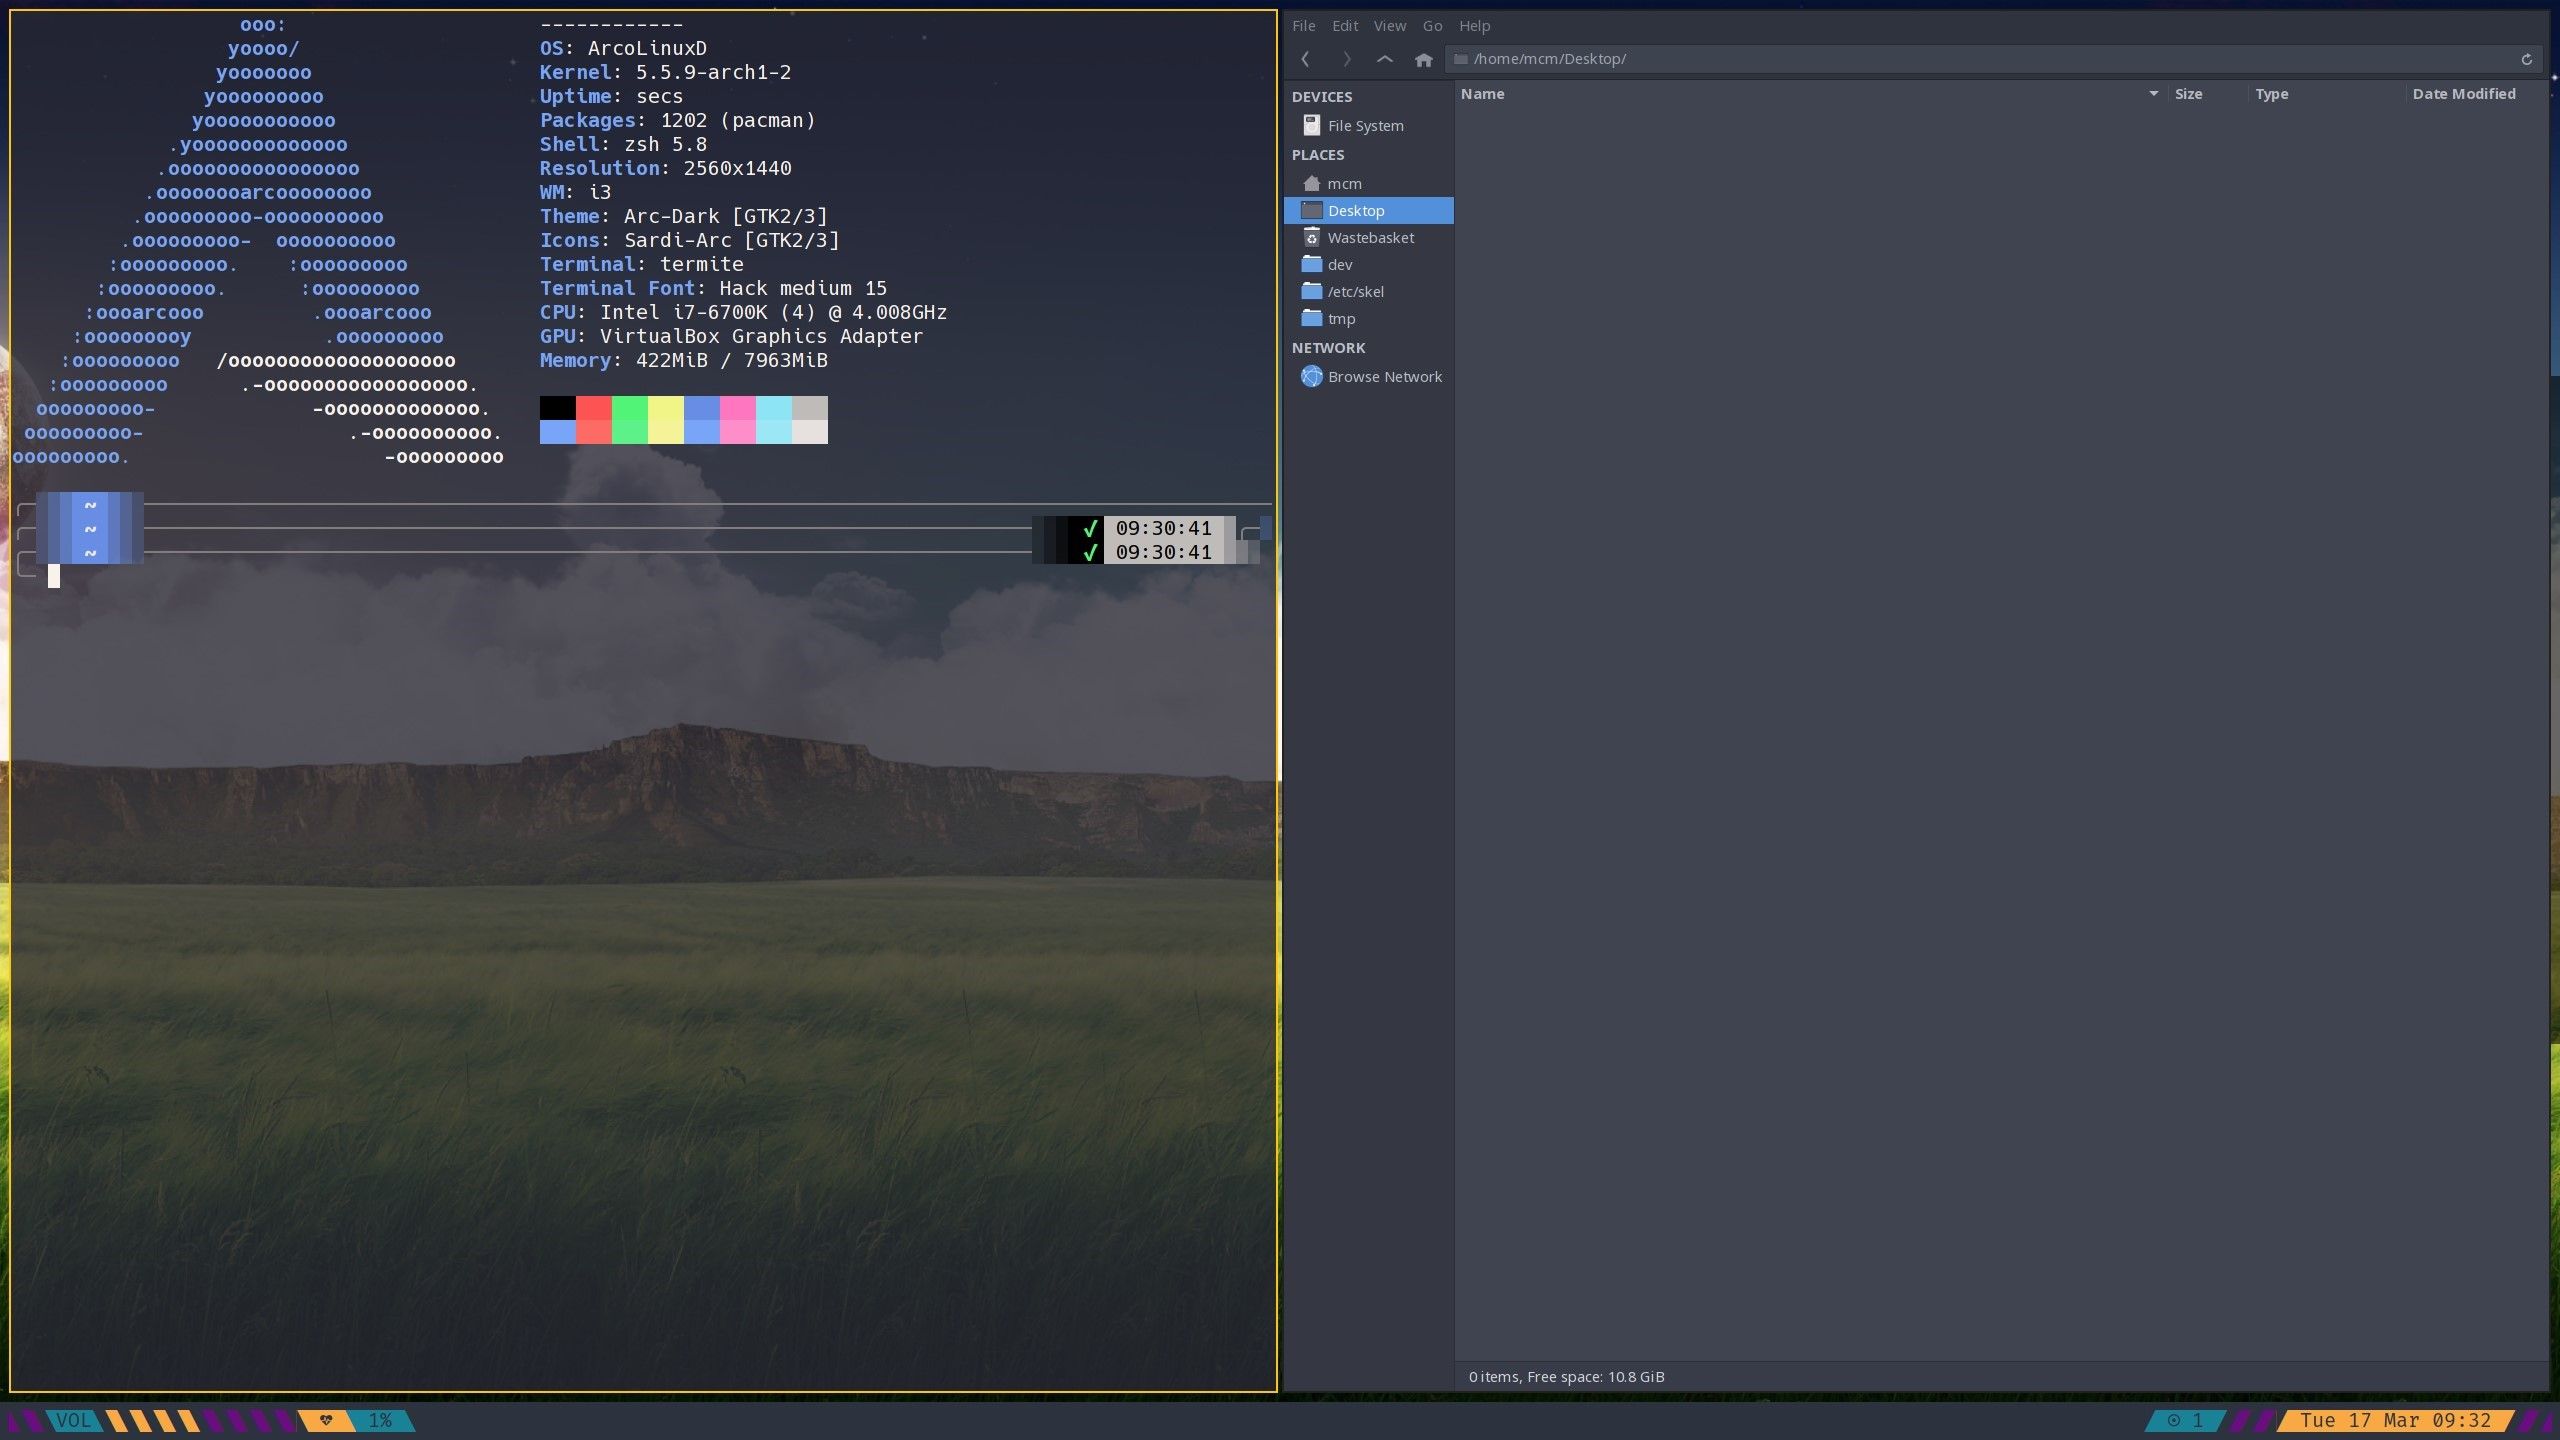The height and width of the screenshot is (1440, 2560).
Task: Open the View menu
Action: 1389,26
